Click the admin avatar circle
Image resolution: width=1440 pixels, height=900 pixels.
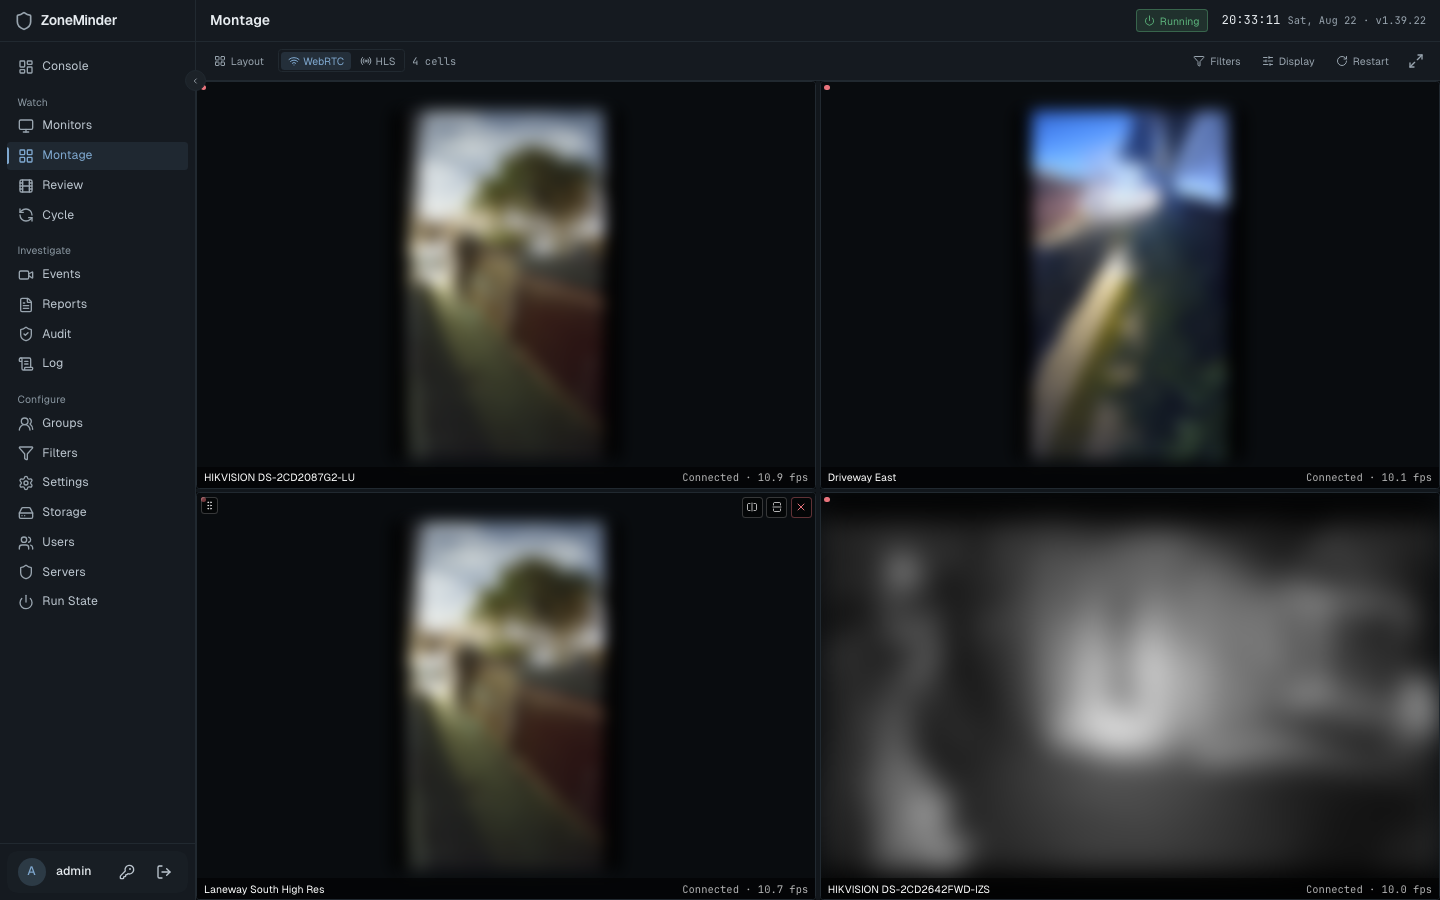pos(32,871)
